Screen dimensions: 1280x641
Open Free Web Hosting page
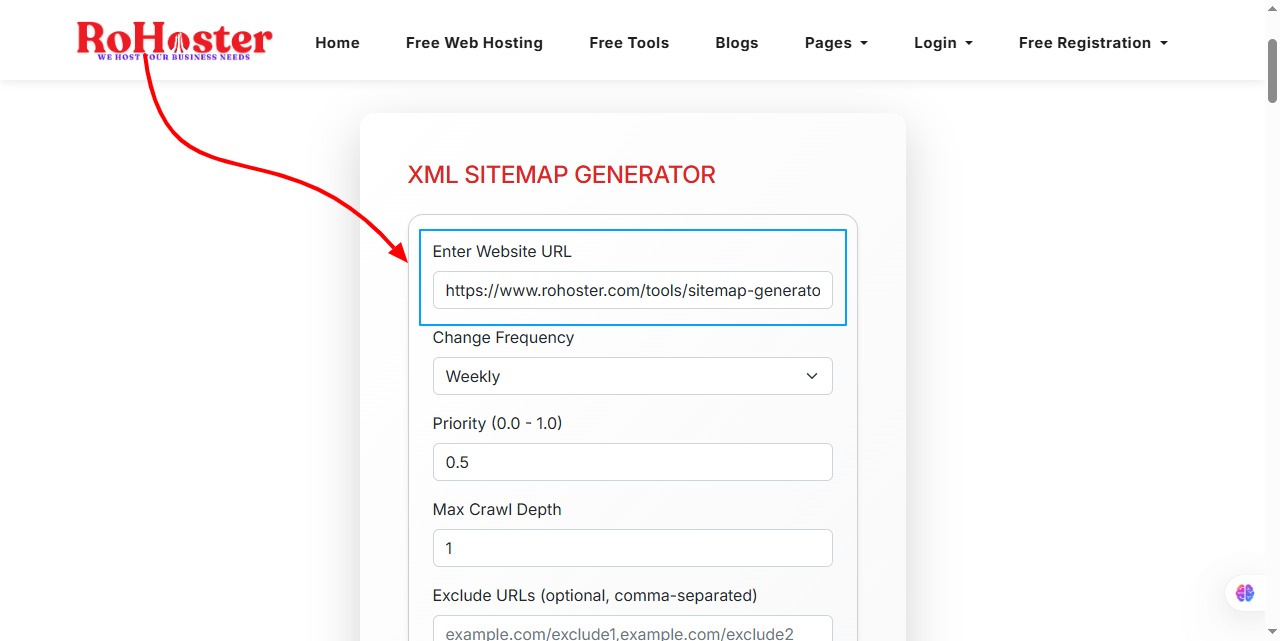pos(474,43)
